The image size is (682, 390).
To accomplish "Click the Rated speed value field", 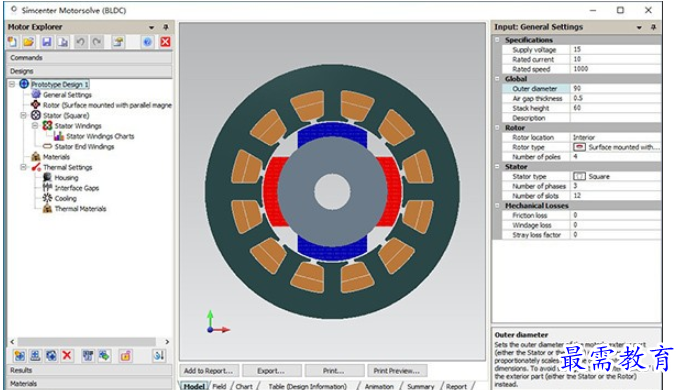I will [x=615, y=69].
